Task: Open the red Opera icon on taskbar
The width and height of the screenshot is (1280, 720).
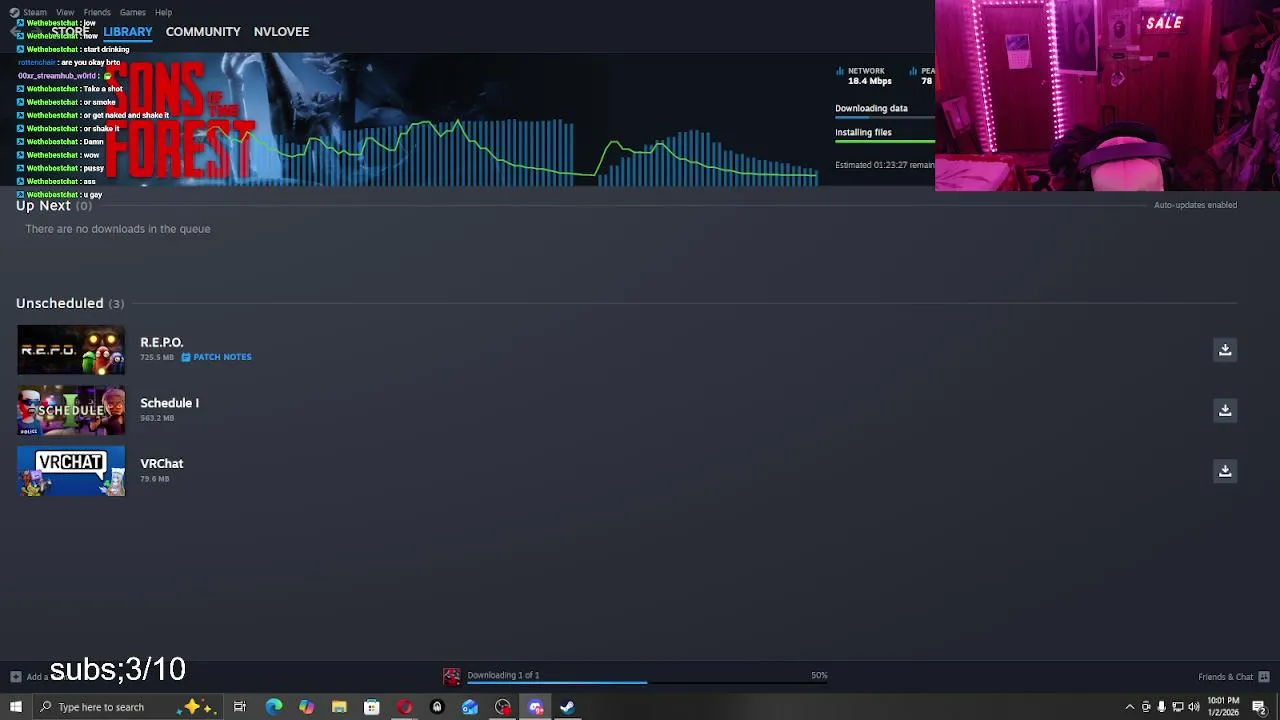Action: [x=404, y=707]
